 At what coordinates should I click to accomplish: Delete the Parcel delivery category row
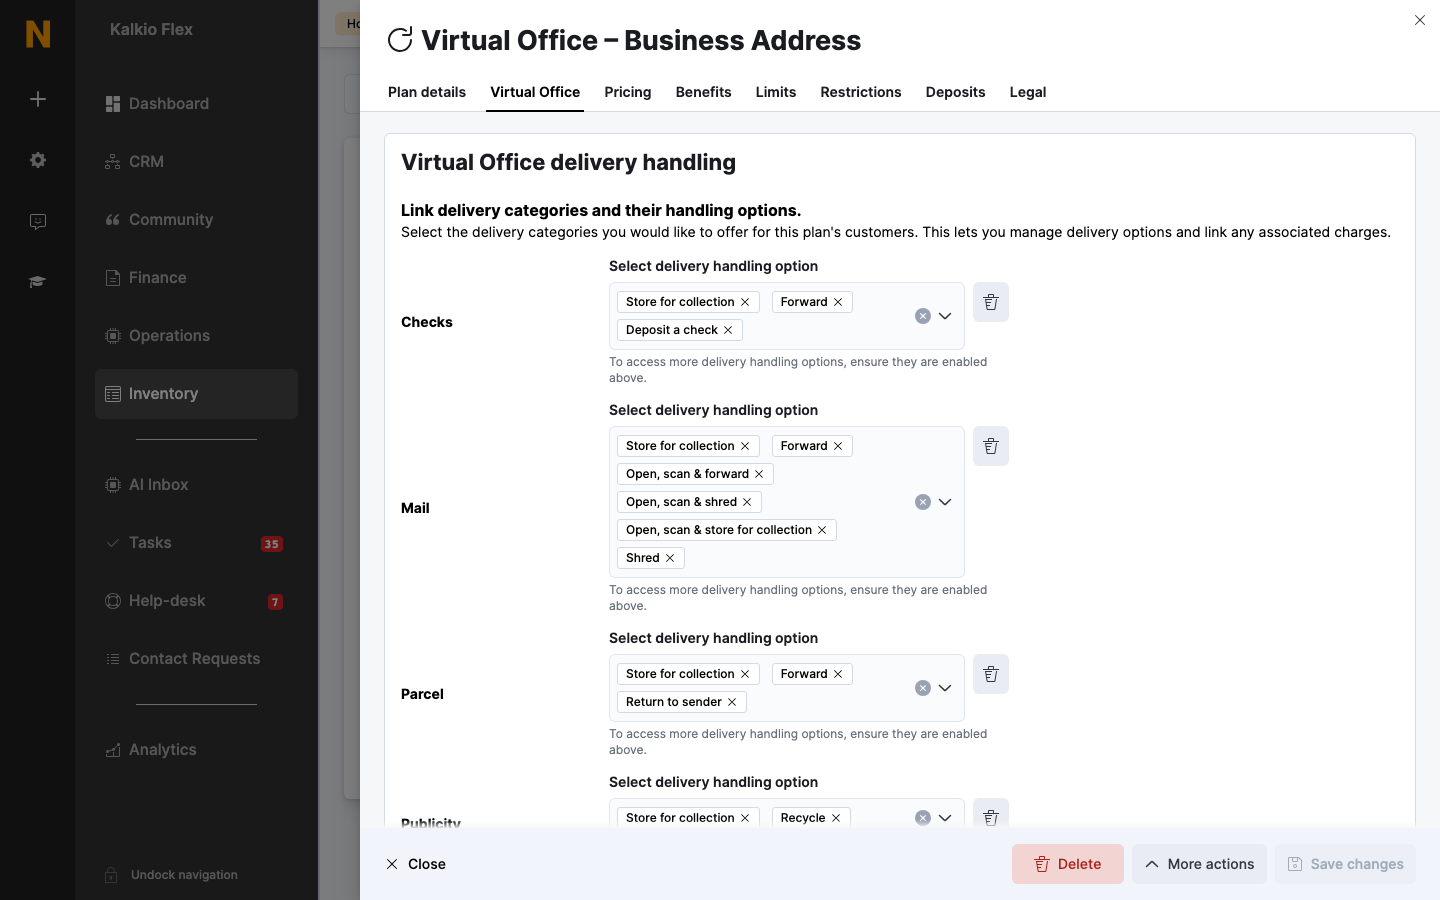point(991,674)
